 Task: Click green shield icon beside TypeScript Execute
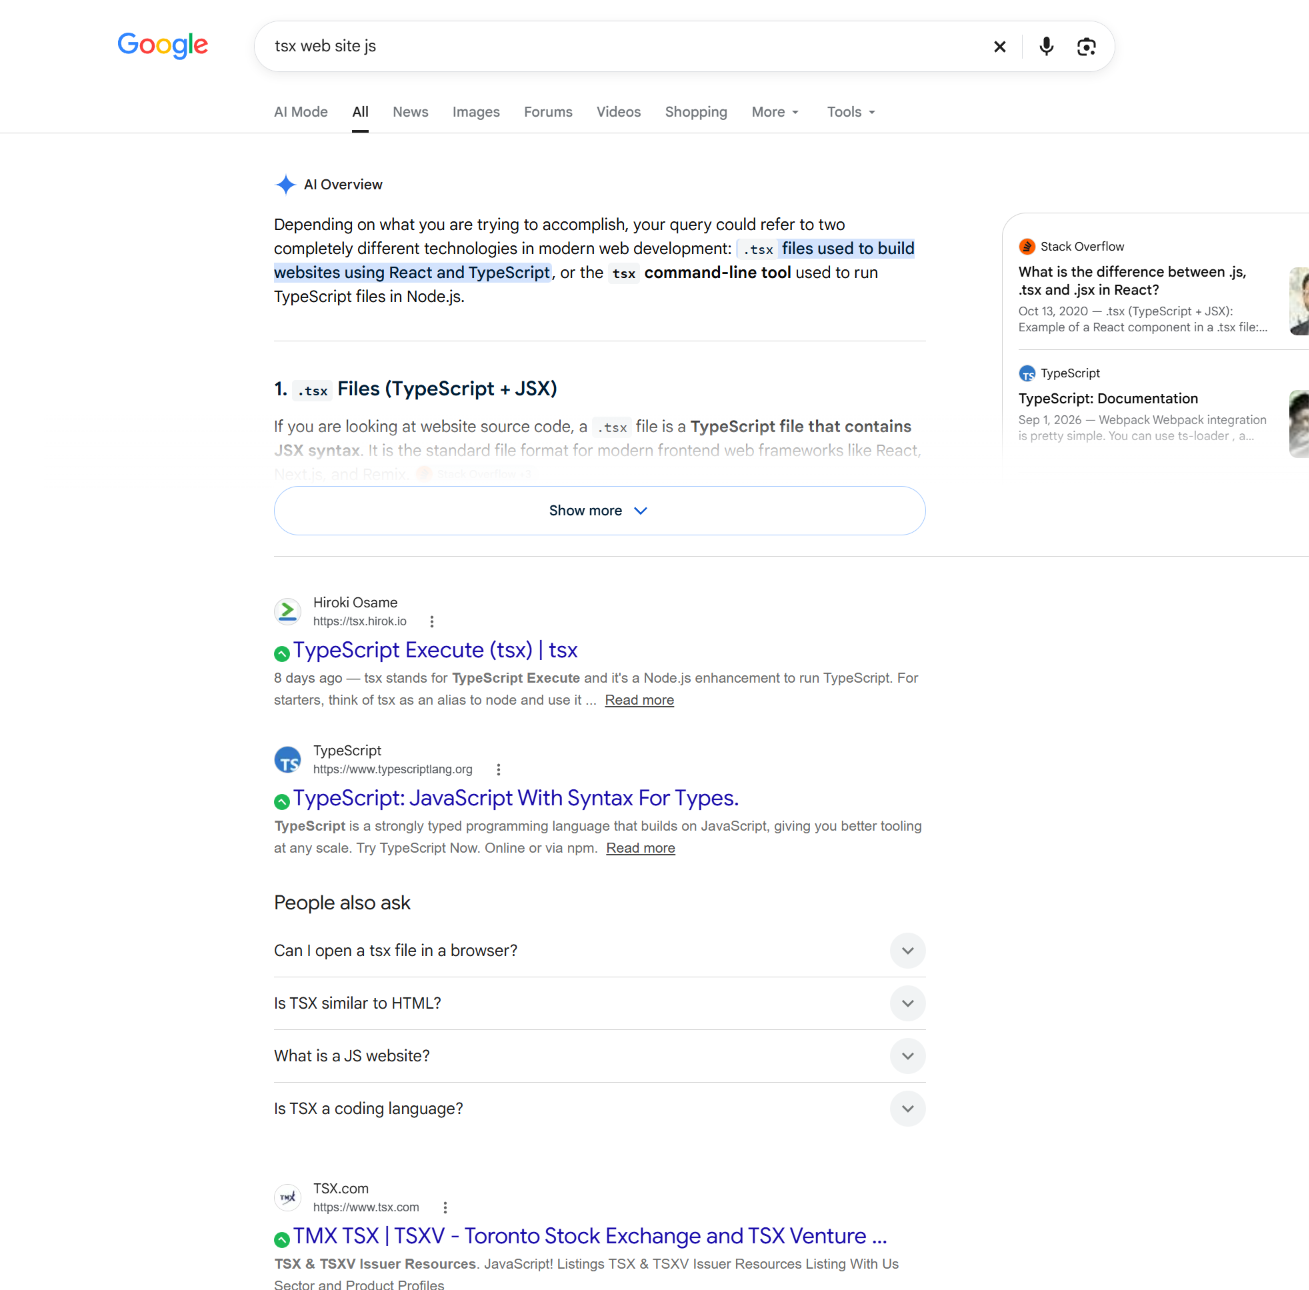click(x=282, y=653)
